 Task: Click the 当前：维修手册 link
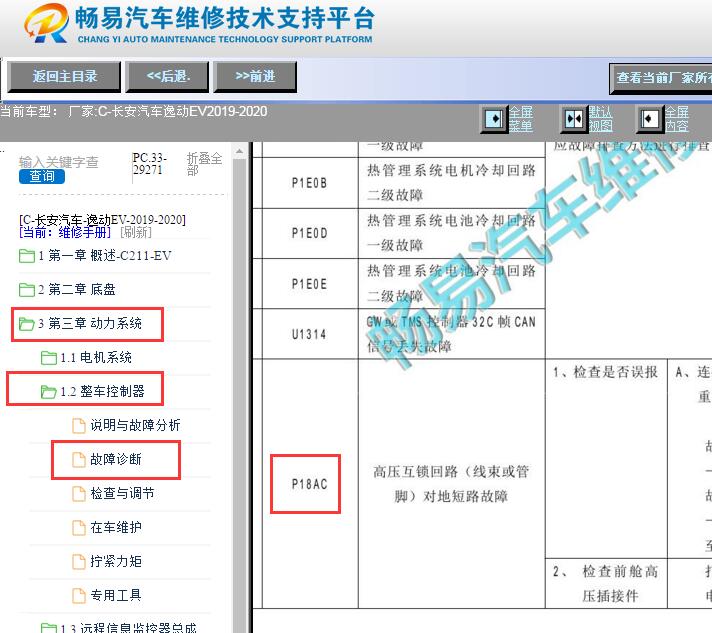[x=65, y=232]
